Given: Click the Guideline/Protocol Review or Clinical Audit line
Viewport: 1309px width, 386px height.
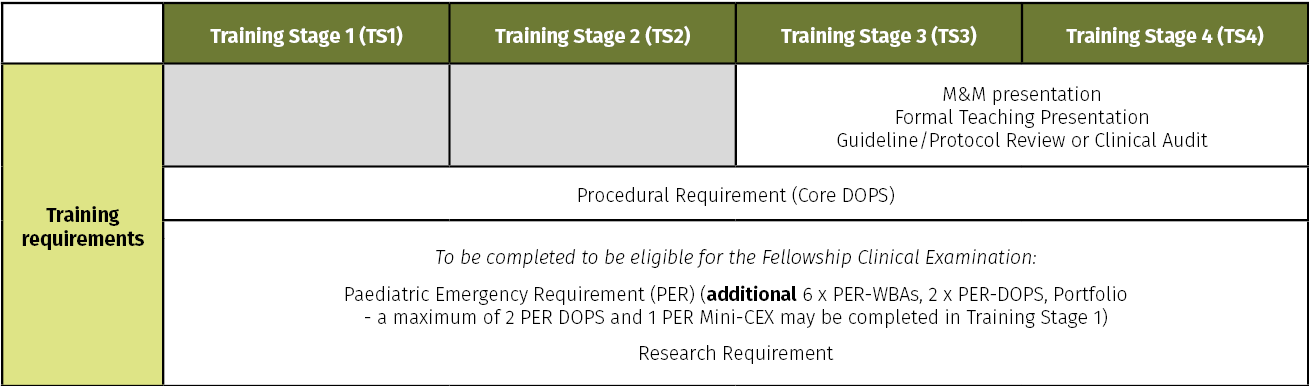Looking at the screenshot, I should point(1021,140).
